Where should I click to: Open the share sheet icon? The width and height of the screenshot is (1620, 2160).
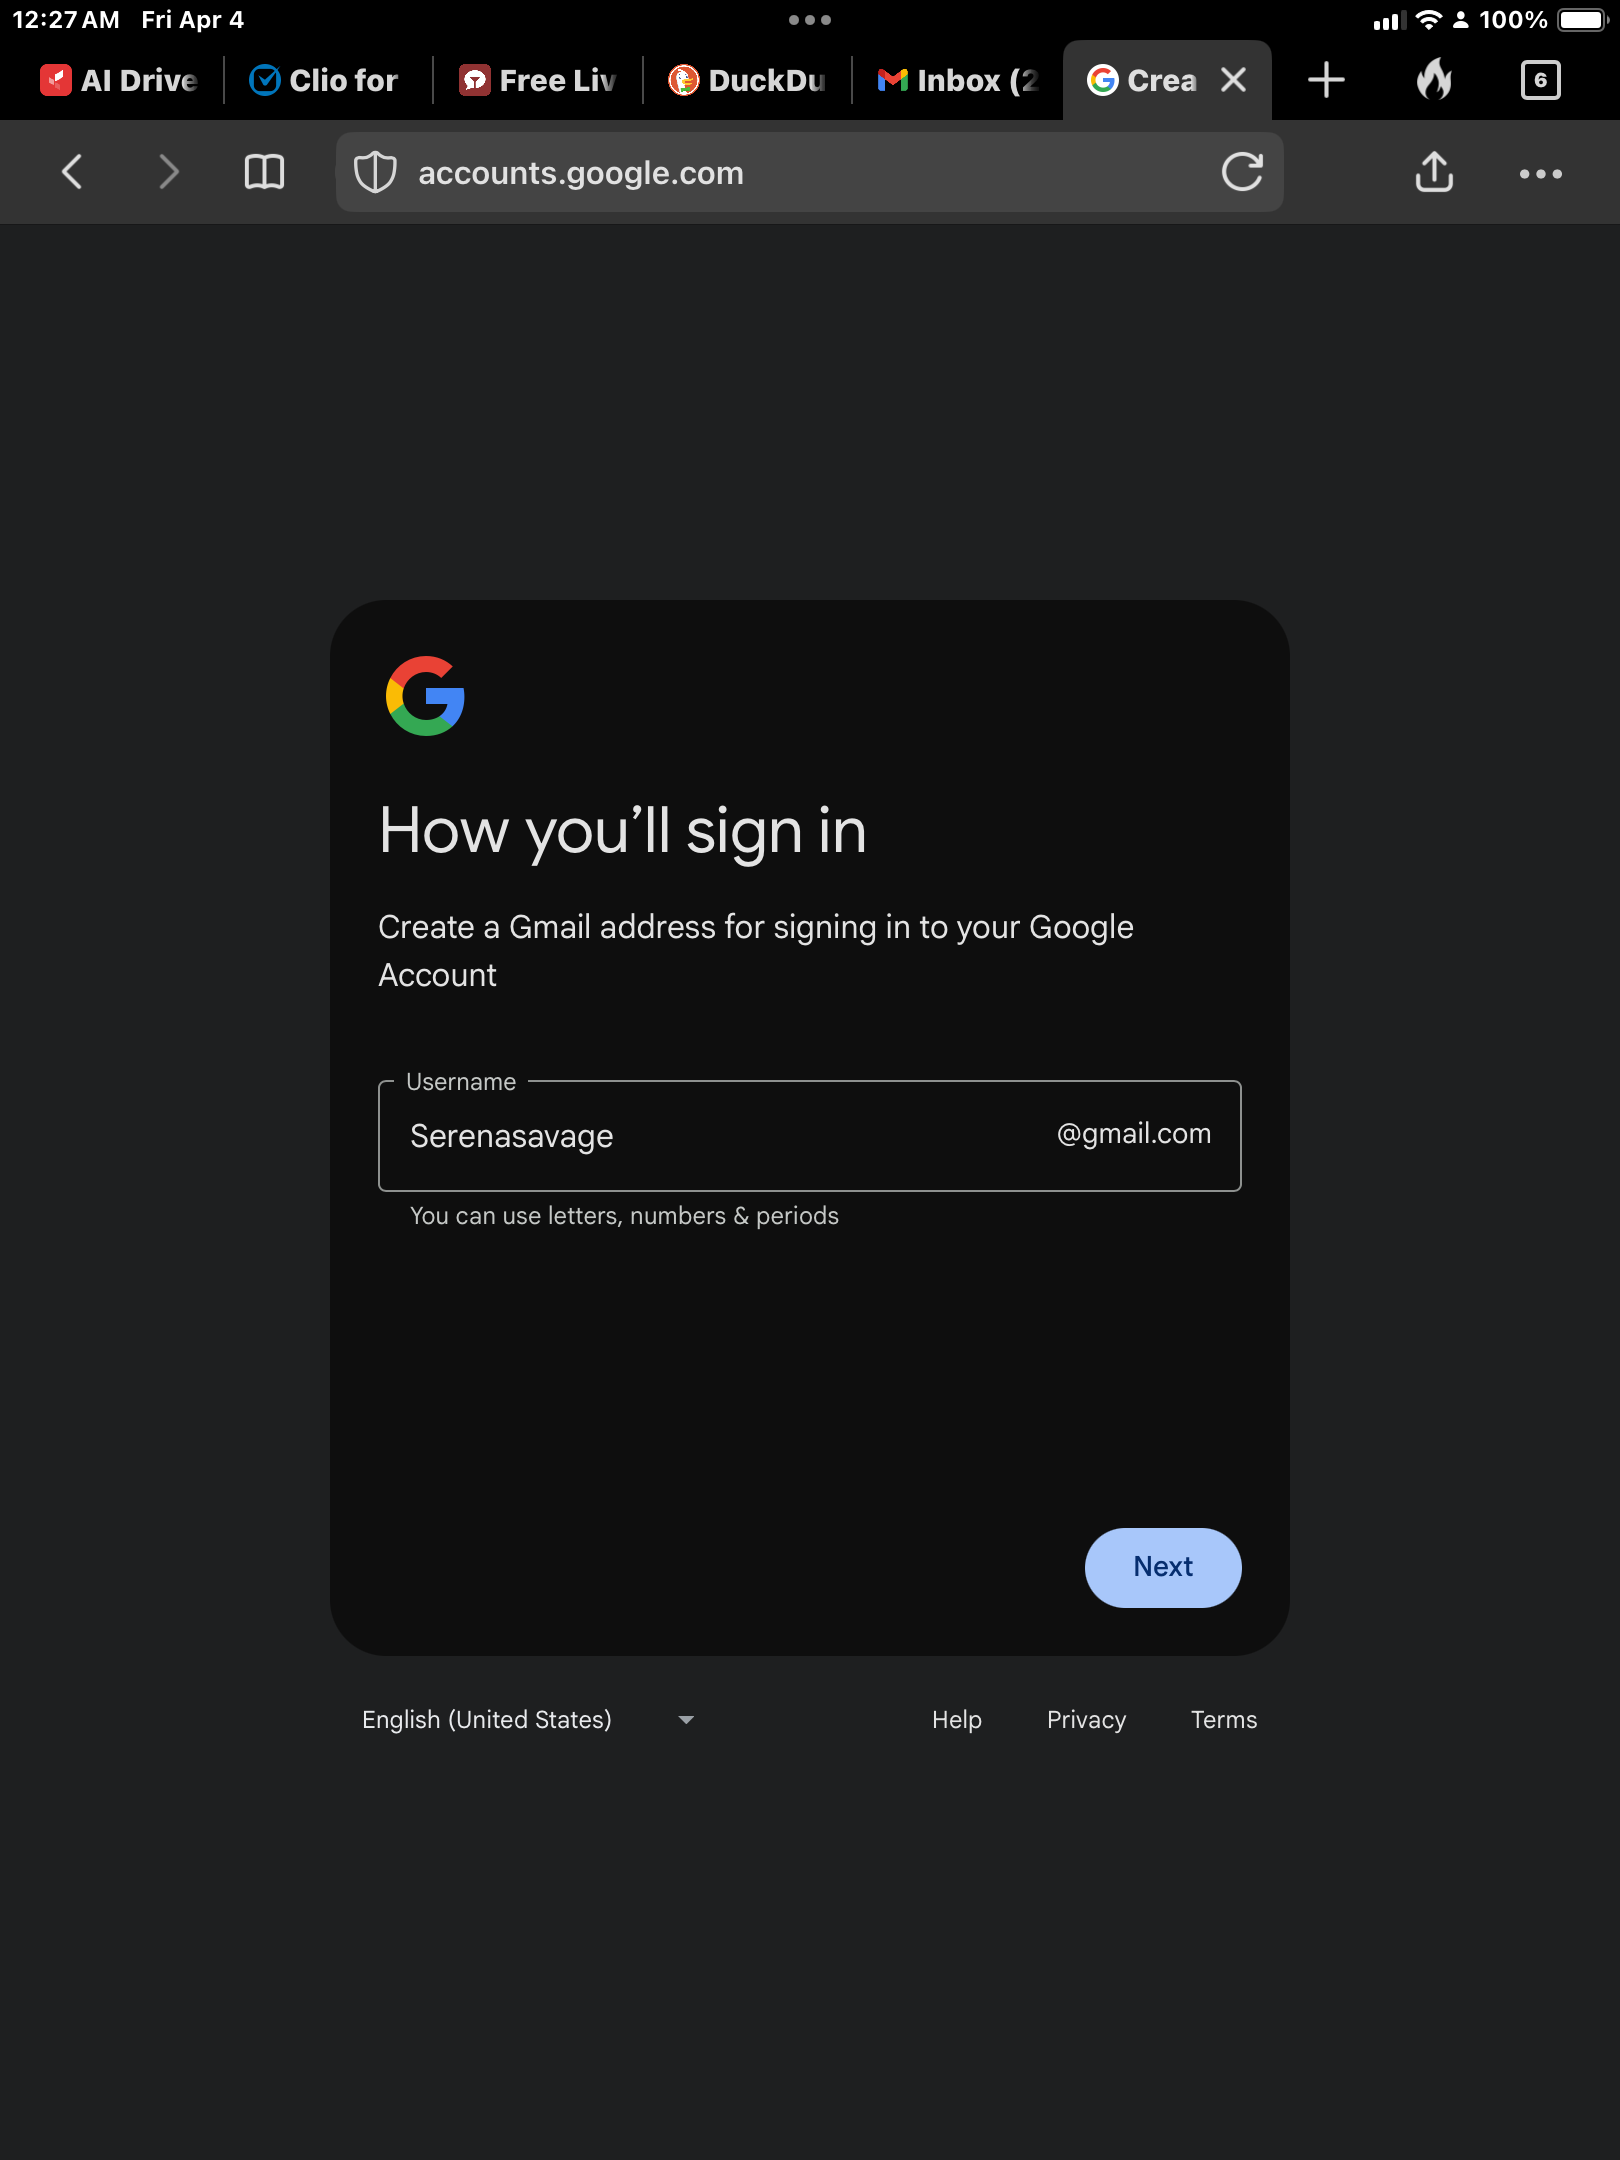tap(1434, 171)
